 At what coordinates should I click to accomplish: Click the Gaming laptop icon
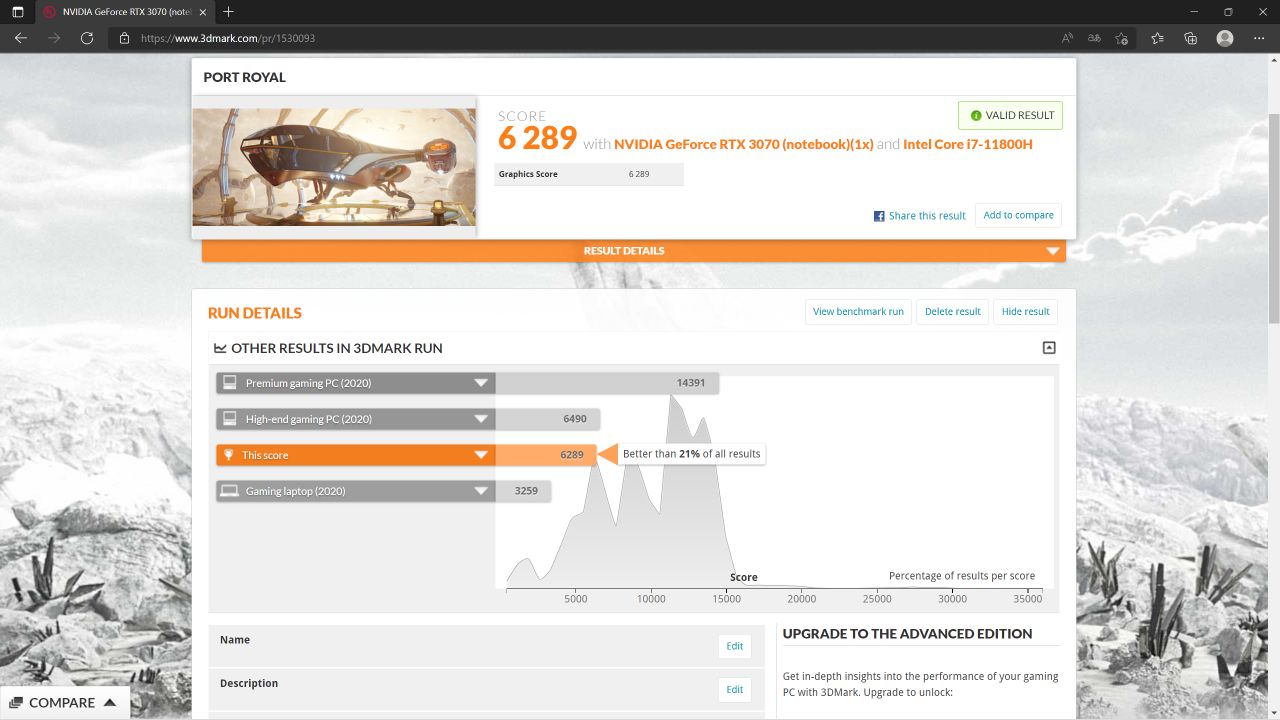click(230, 491)
